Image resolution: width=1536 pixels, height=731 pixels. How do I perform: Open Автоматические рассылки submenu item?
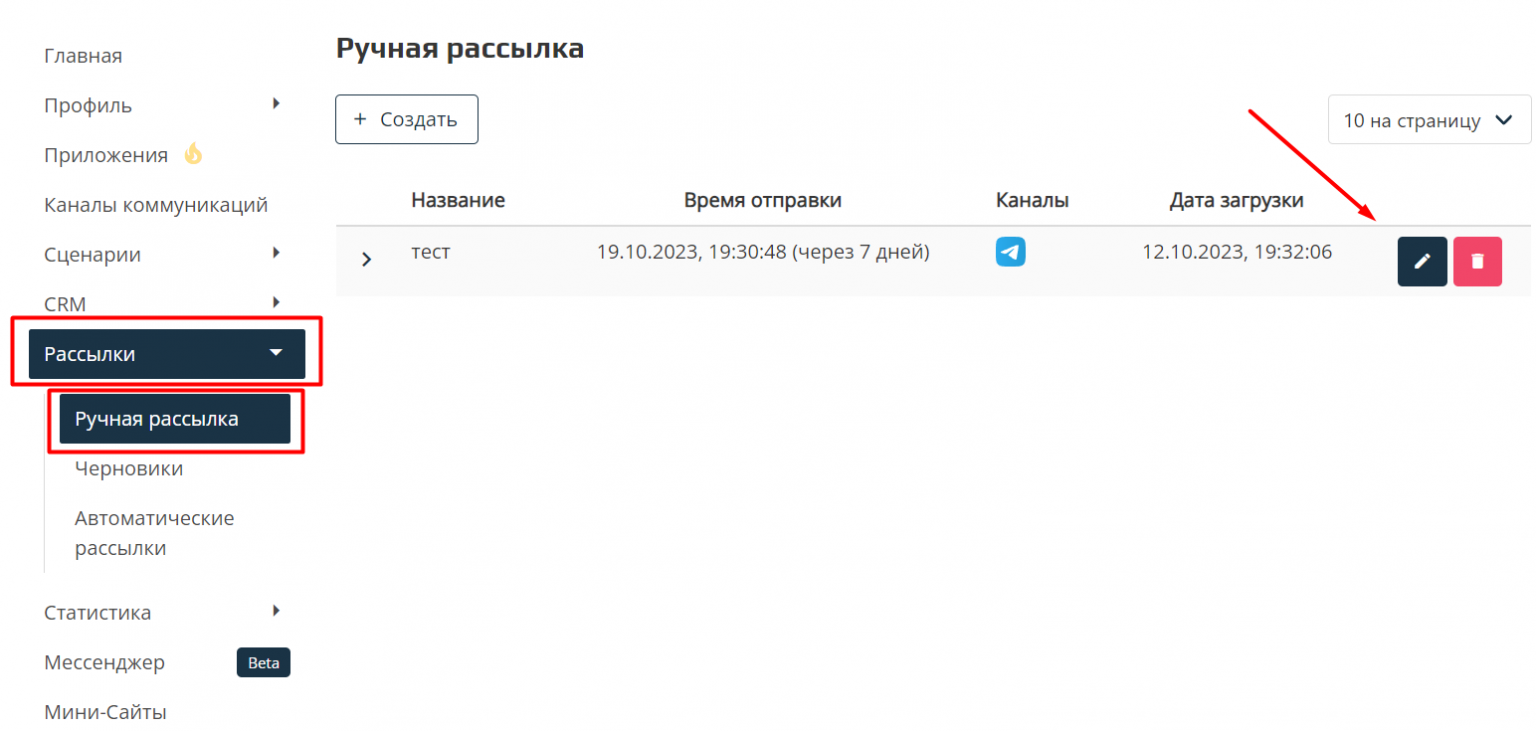154,533
